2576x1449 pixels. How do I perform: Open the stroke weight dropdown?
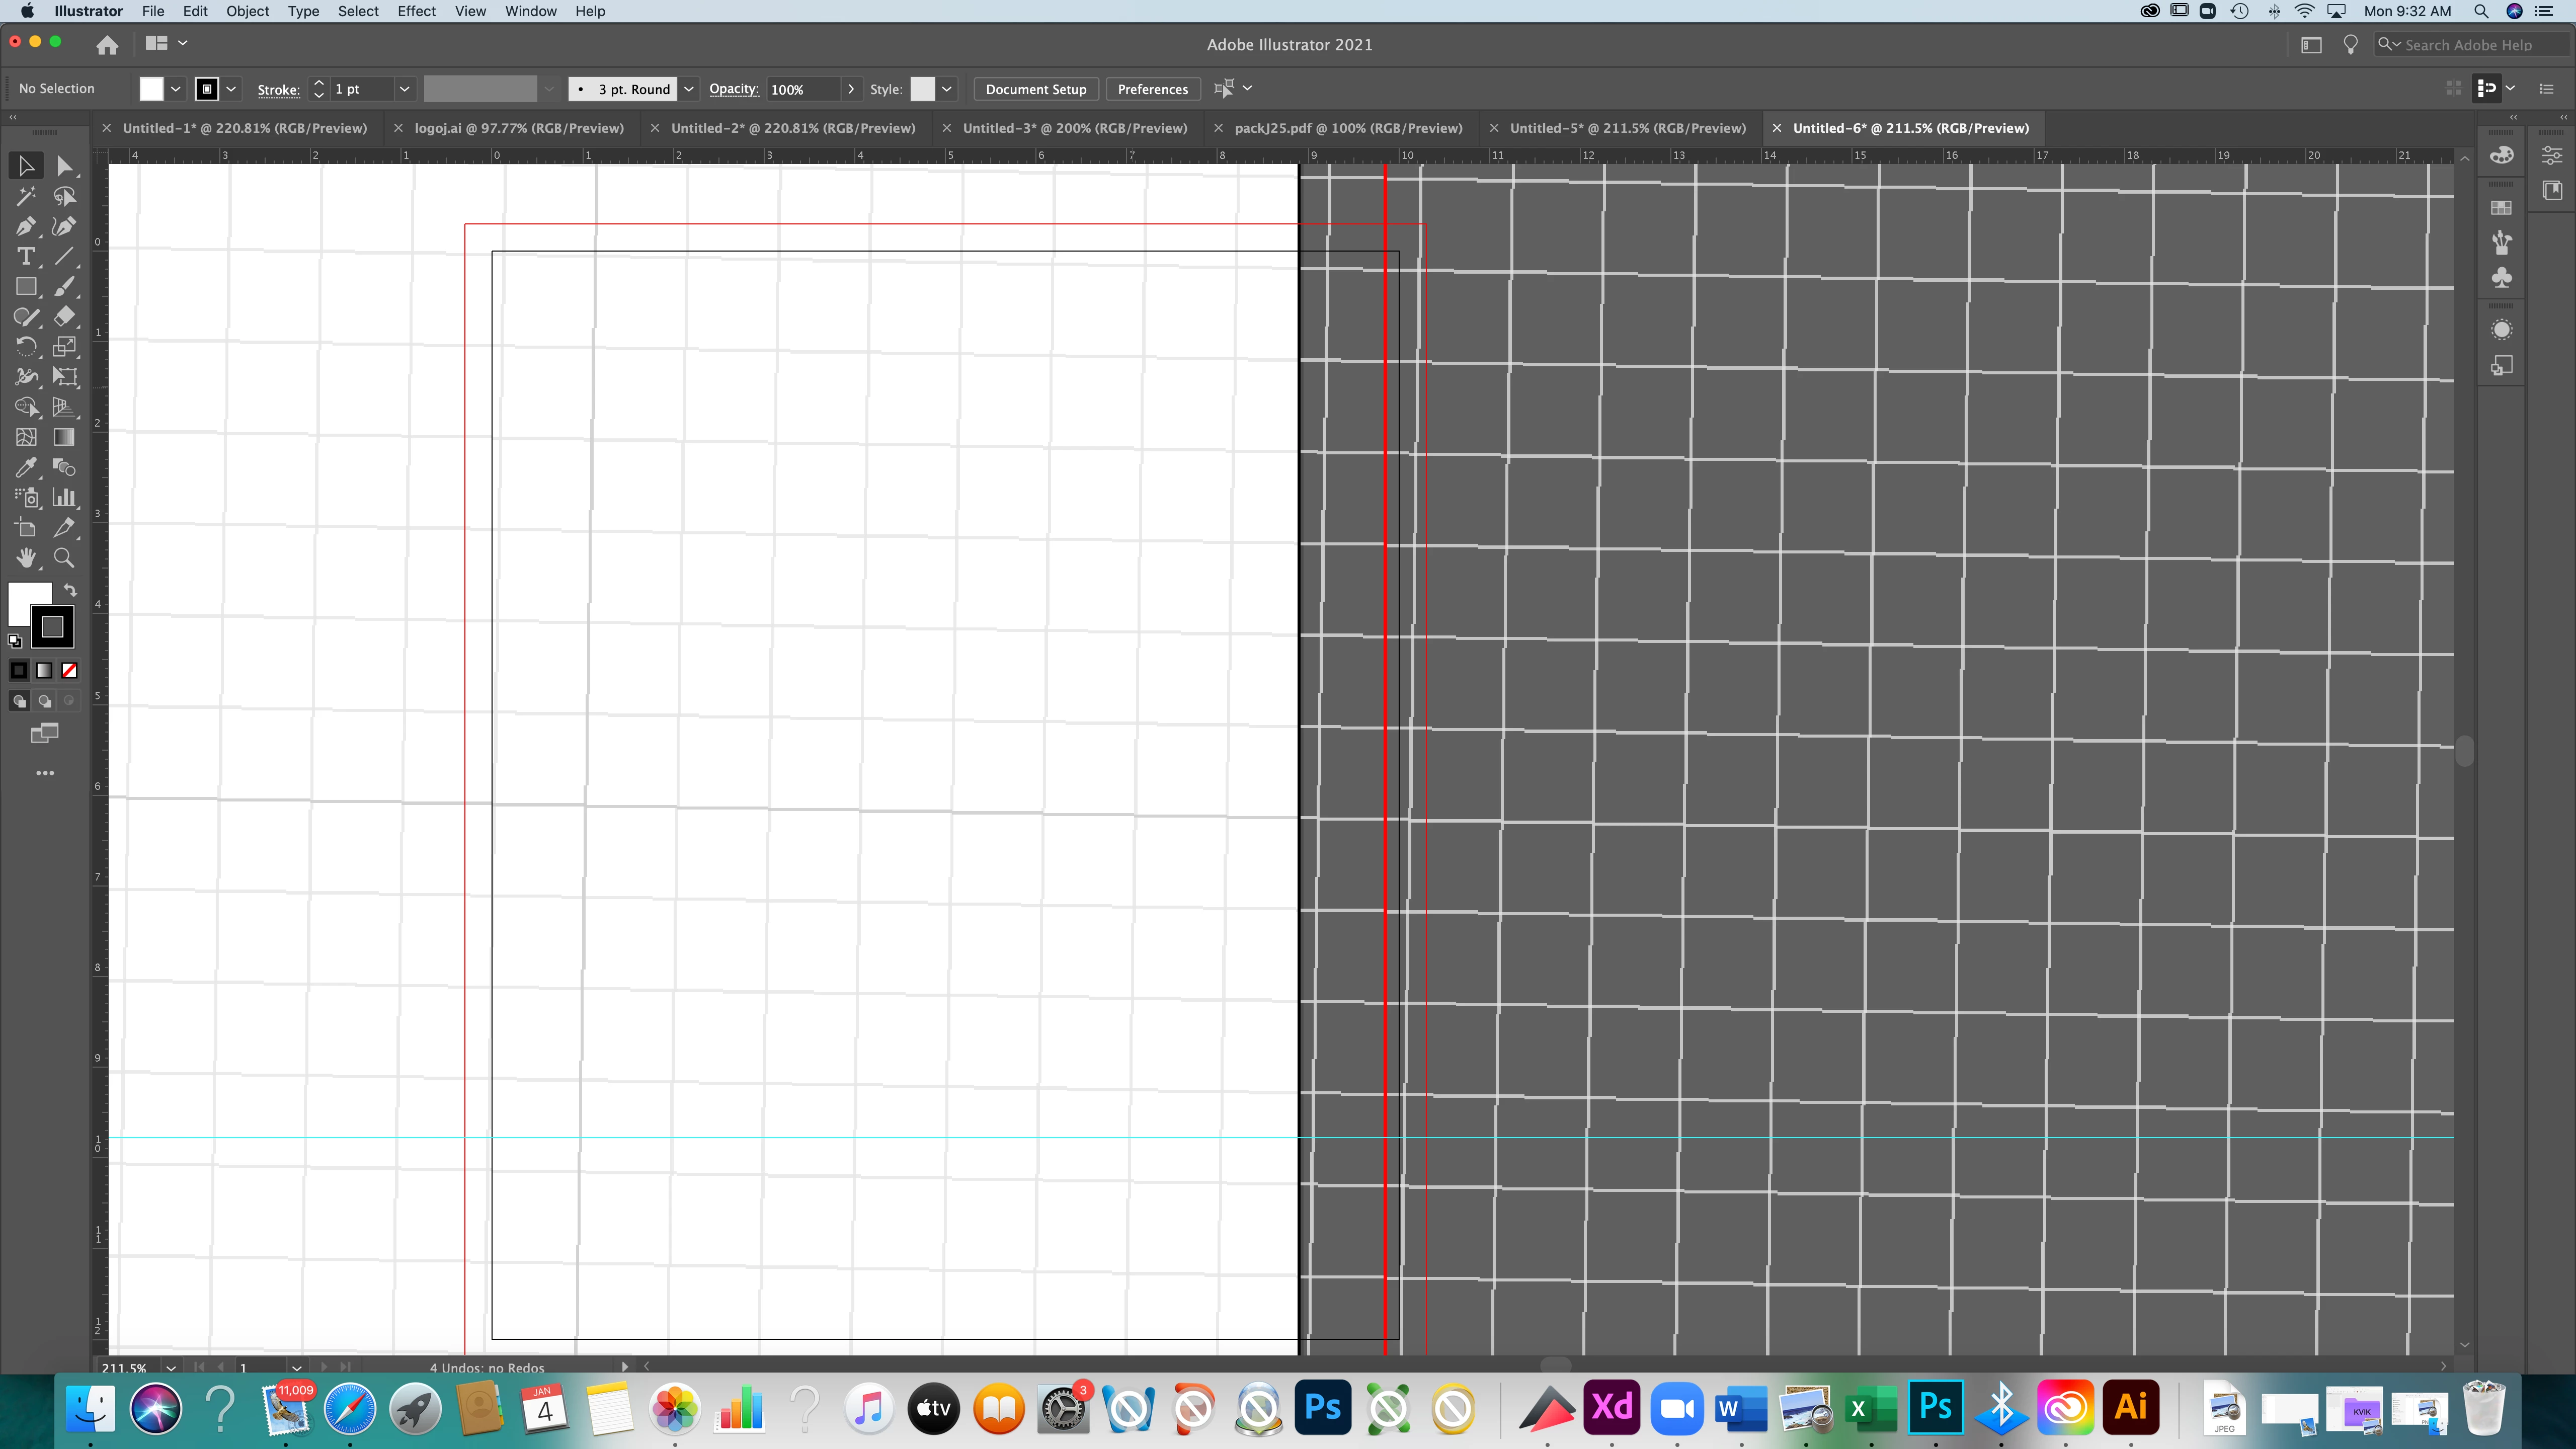[404, 89]
